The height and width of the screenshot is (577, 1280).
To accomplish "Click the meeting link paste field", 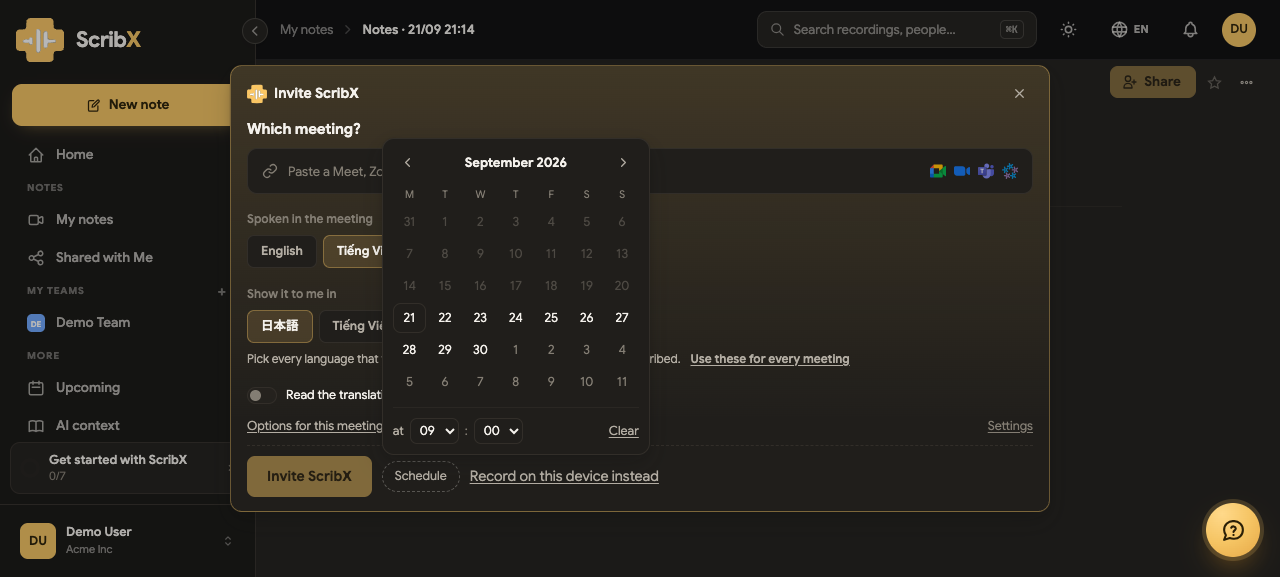I will pos(640,172).
